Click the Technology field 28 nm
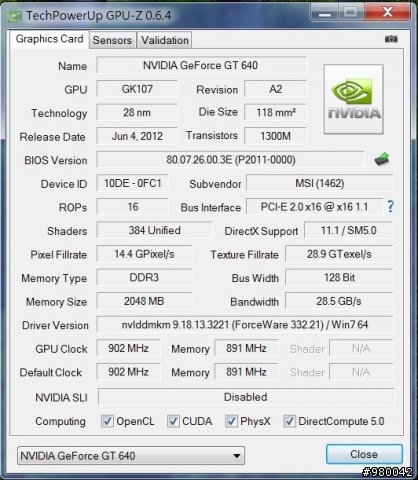 [137, 112]
